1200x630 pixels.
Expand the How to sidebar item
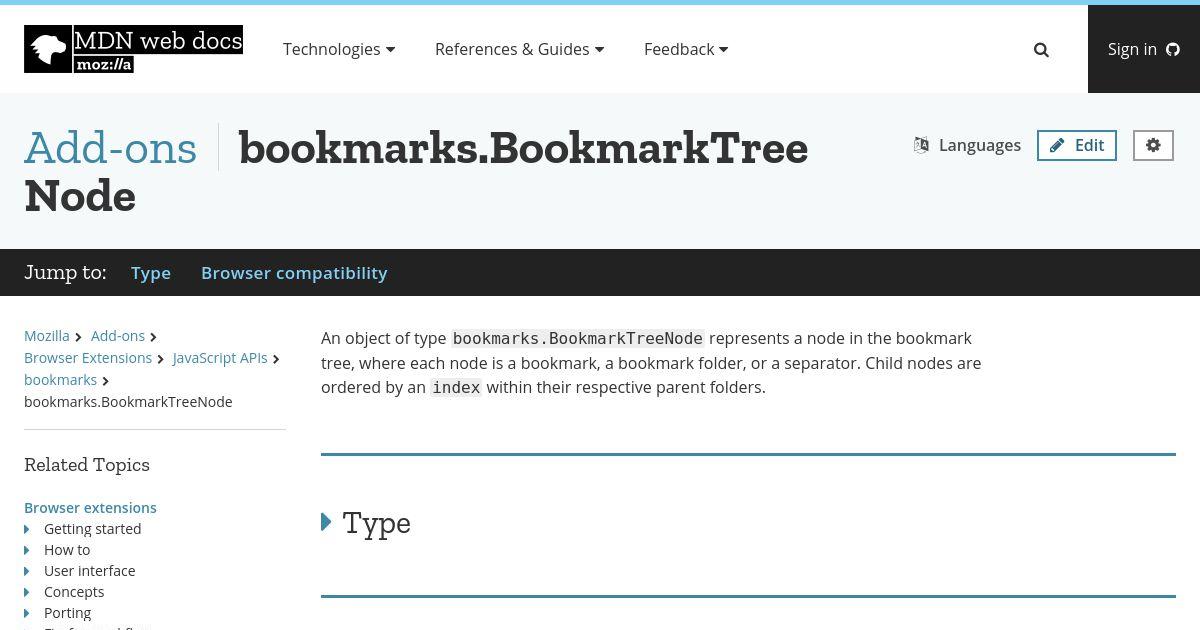coord(27,550)
